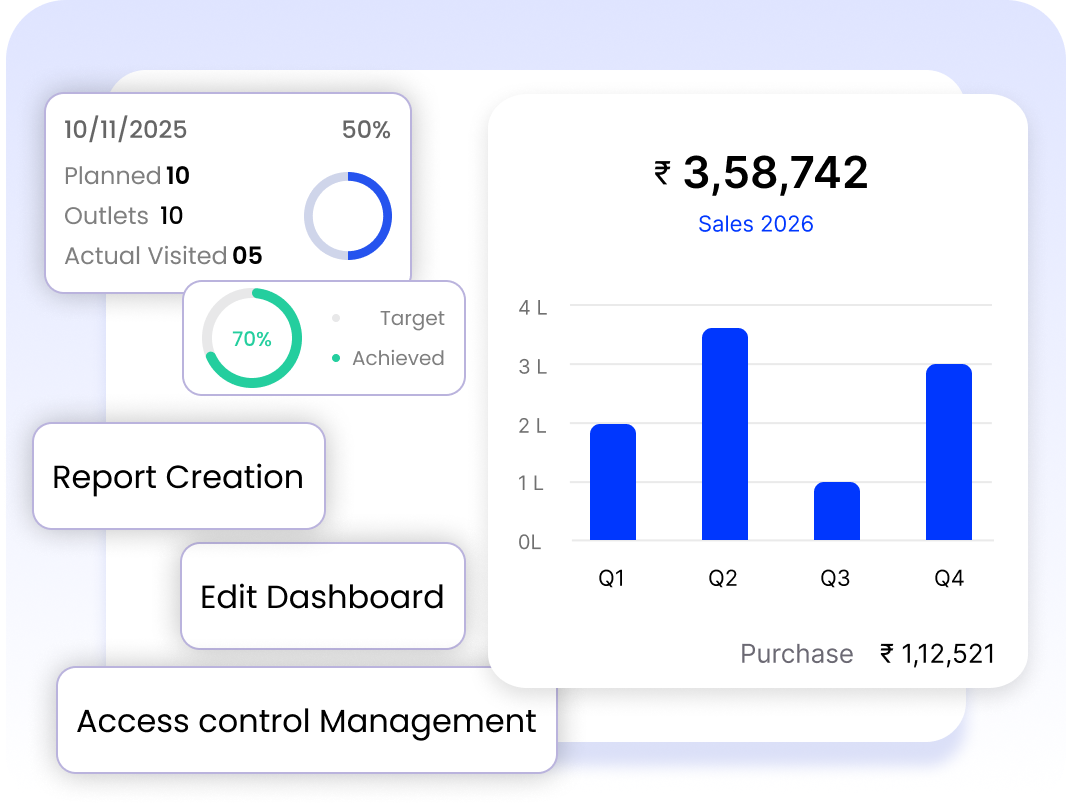1066x812 pixels.
Task: Click the Q4 sales bar
Action: pyautogui.click(x=949, y=452)
